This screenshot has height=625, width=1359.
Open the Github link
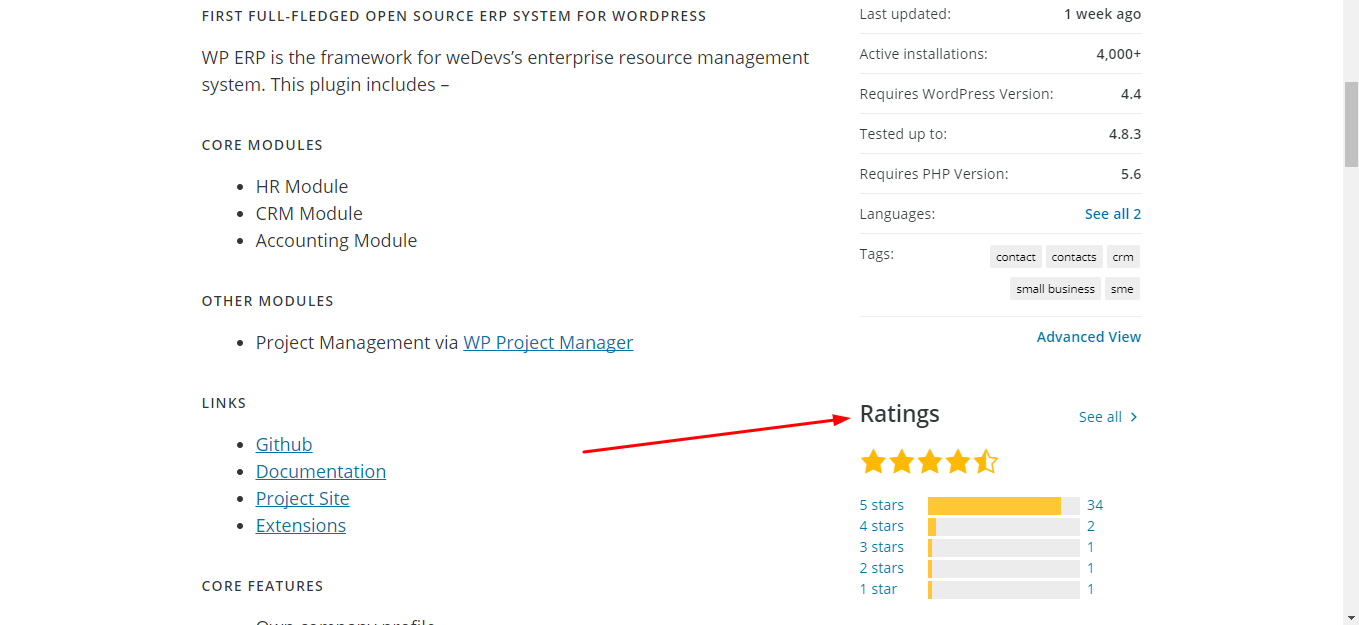(x=284, y=444)
